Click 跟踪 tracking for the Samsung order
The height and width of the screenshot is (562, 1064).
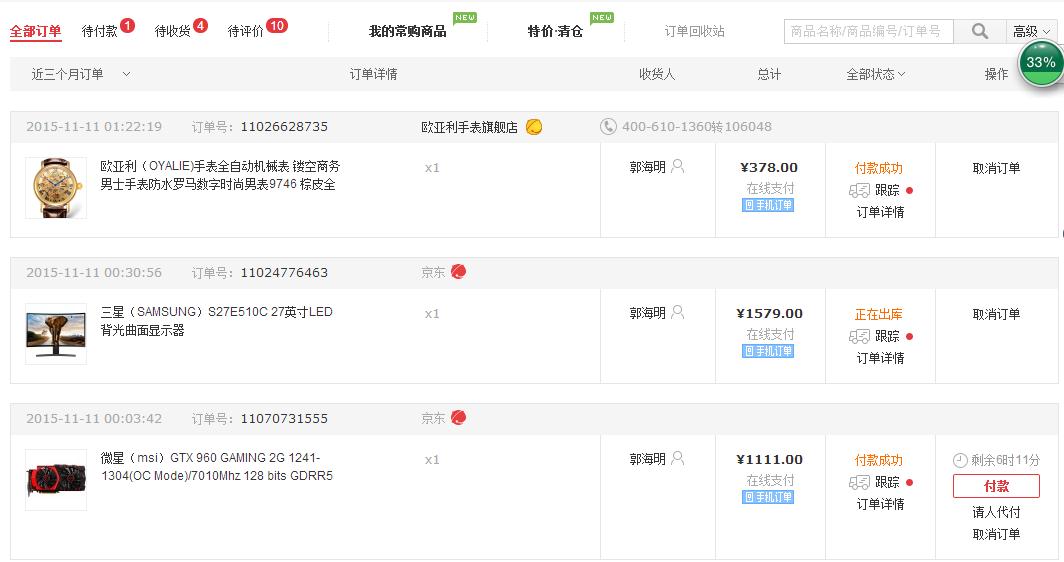pyautogui.click(x=887, y=337)
